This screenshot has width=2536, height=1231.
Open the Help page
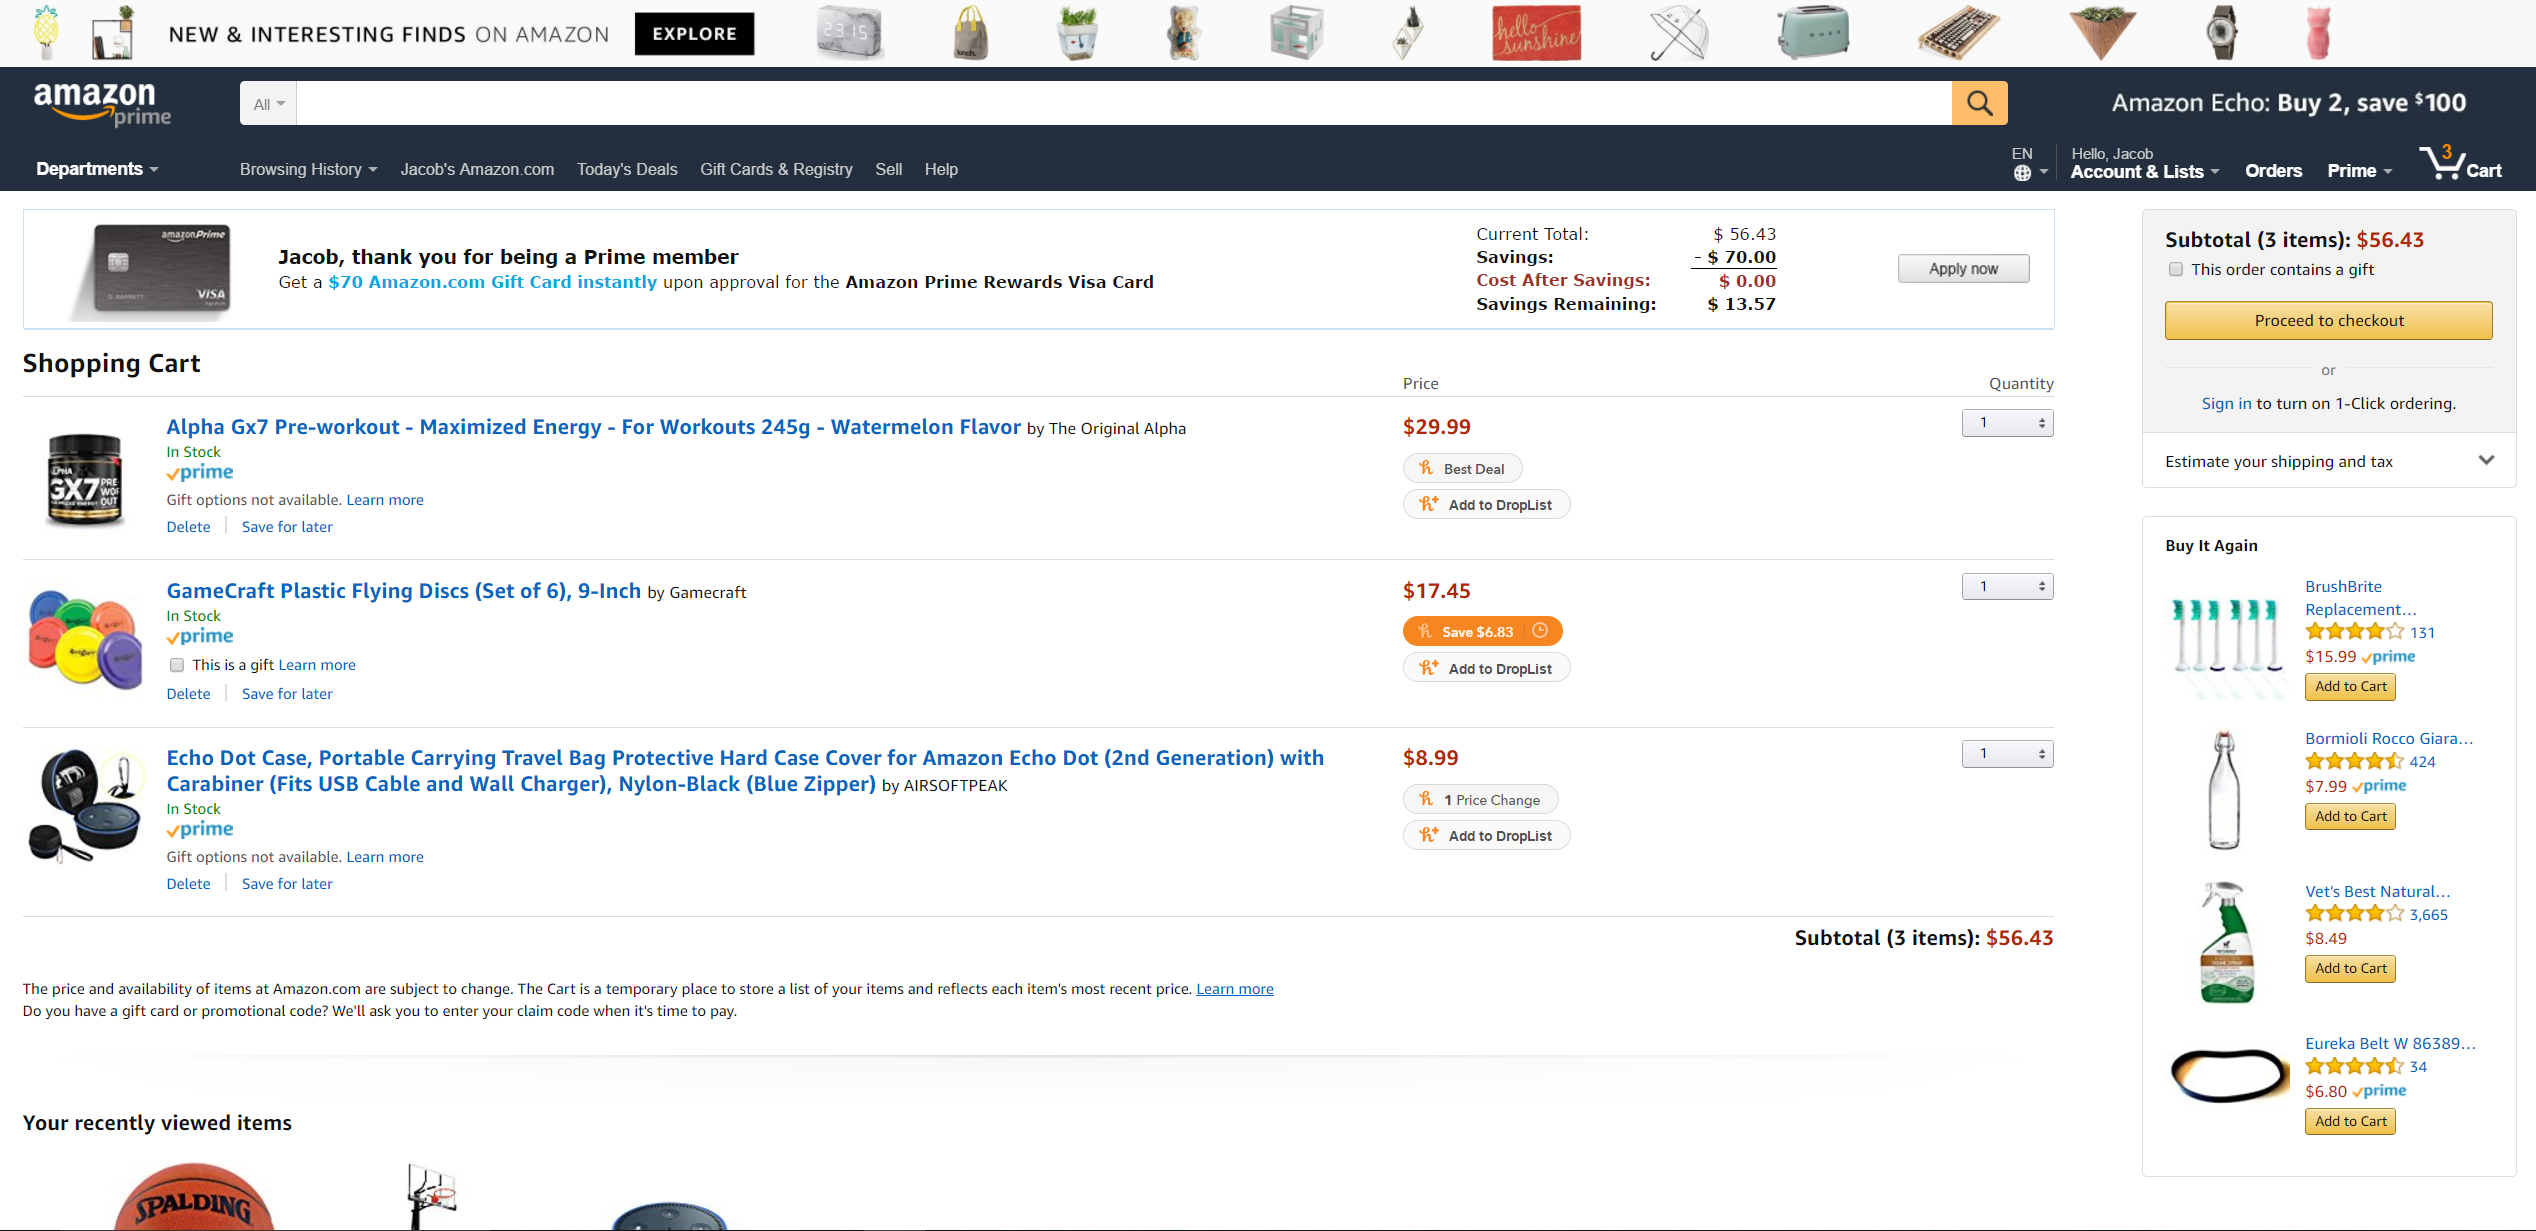(941, 169)
